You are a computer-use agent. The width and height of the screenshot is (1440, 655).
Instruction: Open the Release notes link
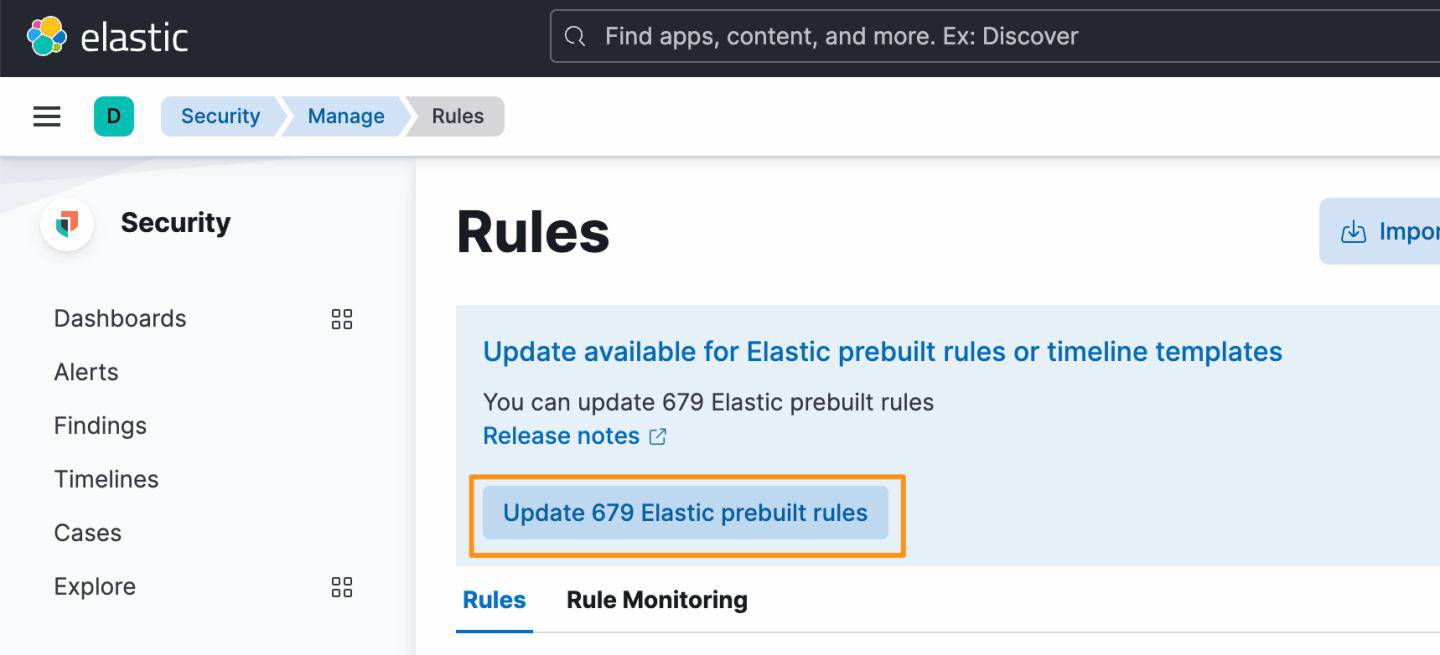point(561,436)
